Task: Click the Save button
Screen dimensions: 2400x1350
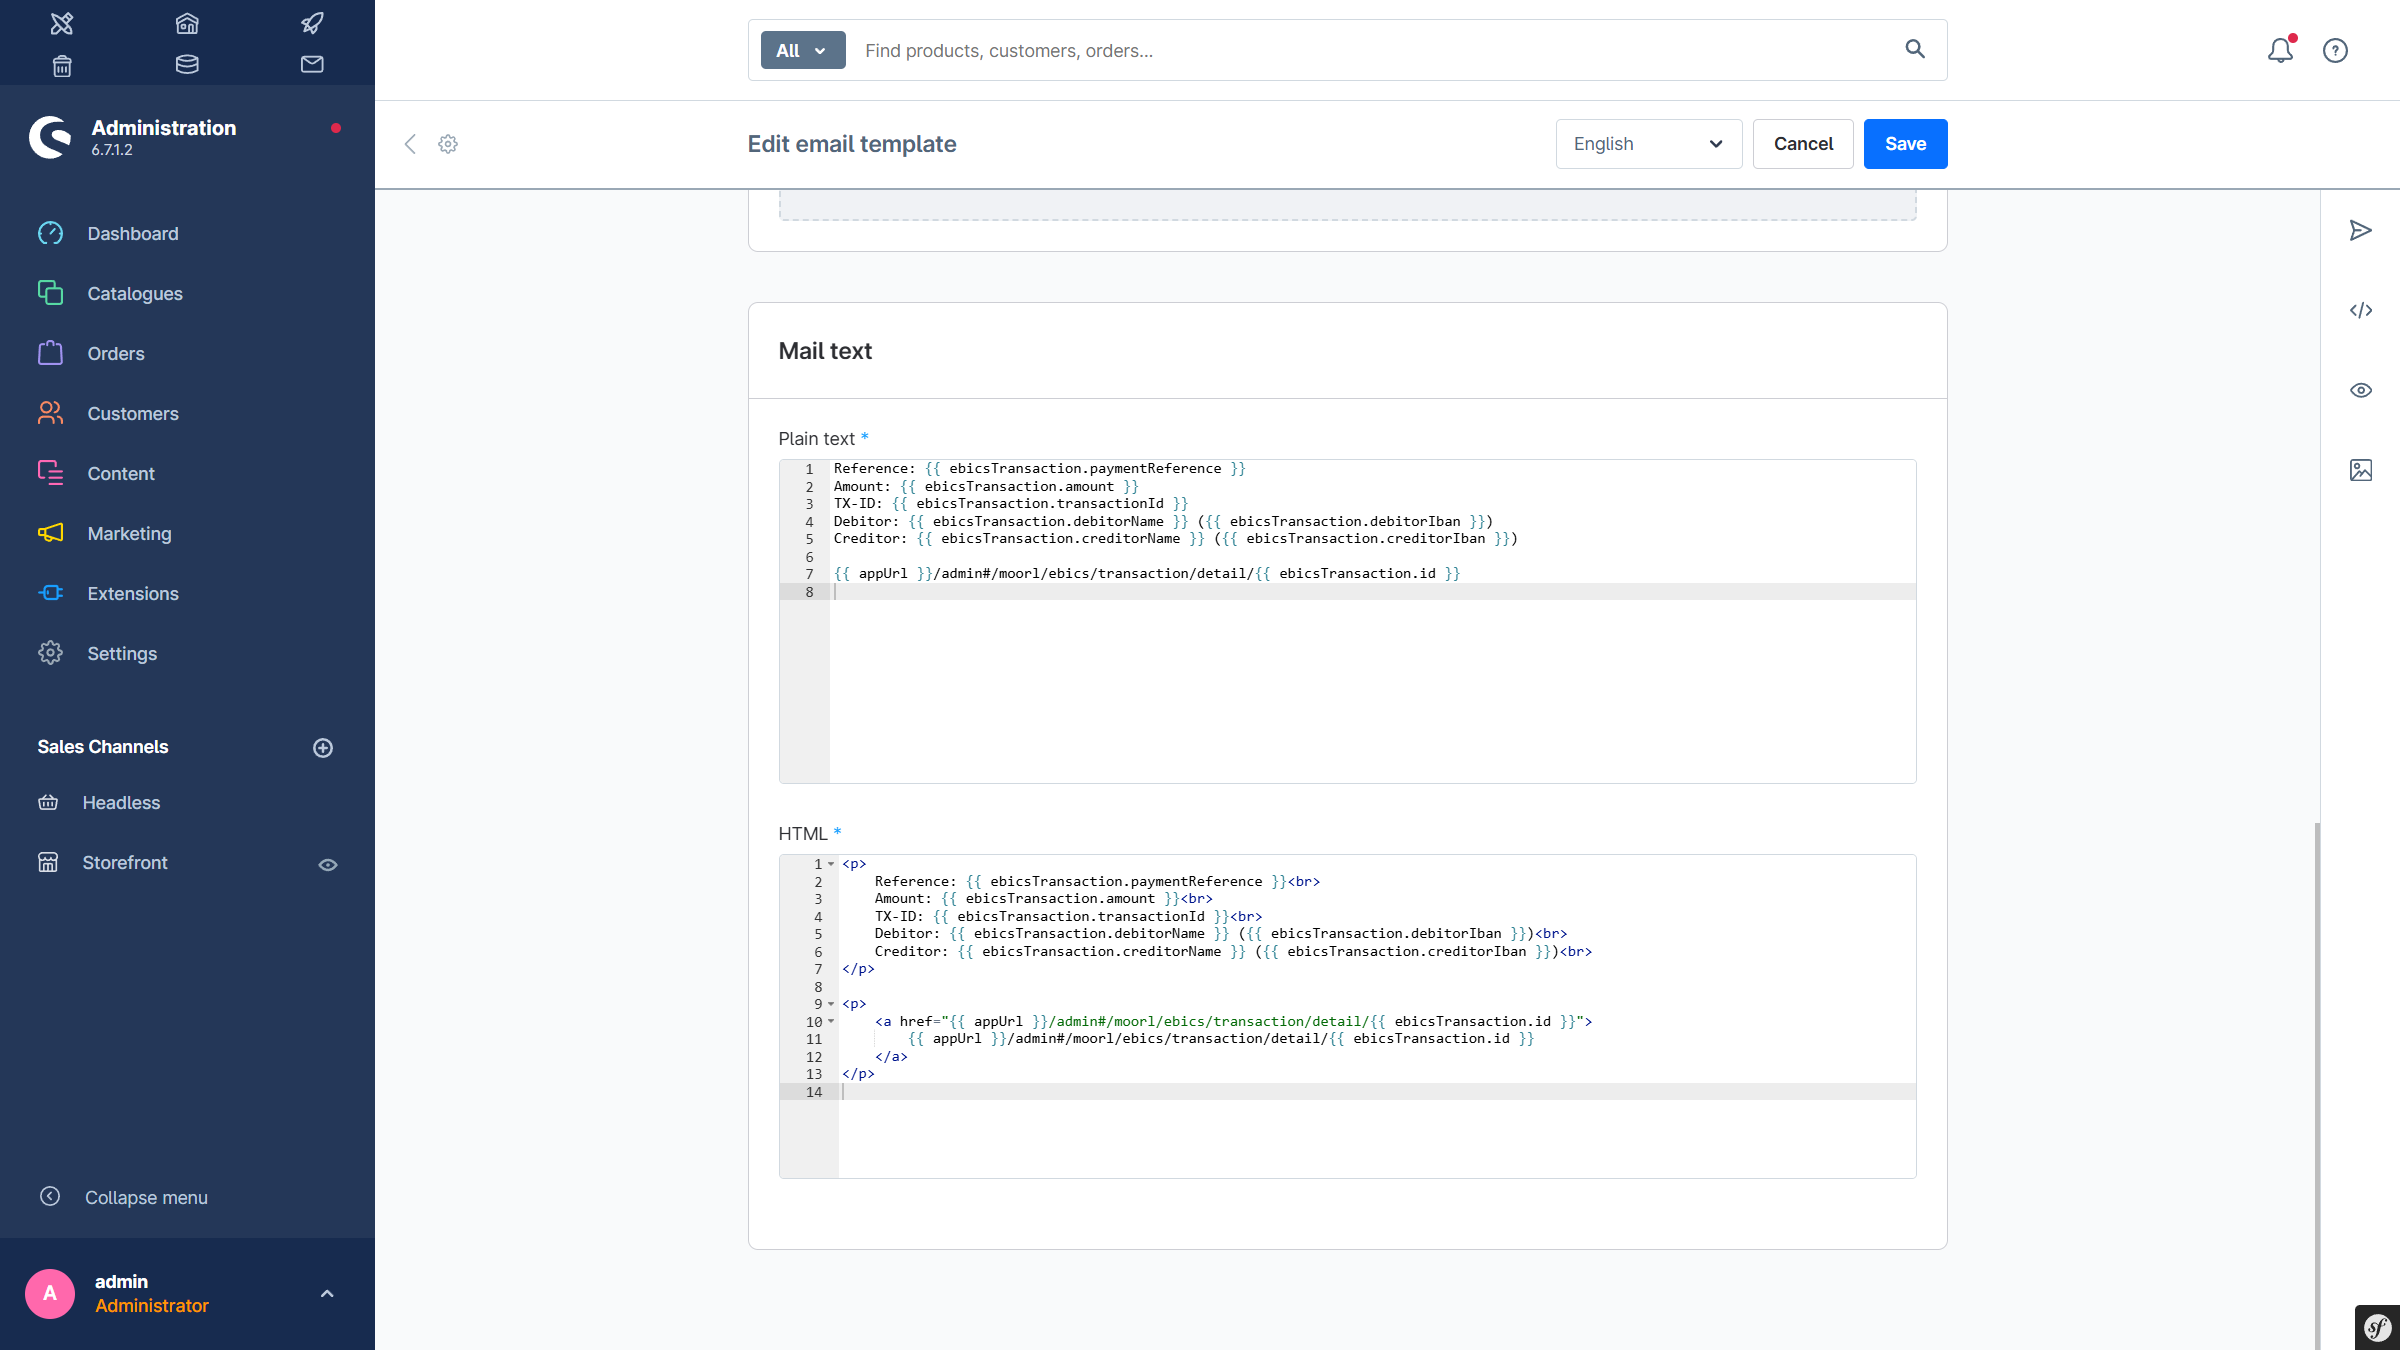Action: [x=1905, y=144]
